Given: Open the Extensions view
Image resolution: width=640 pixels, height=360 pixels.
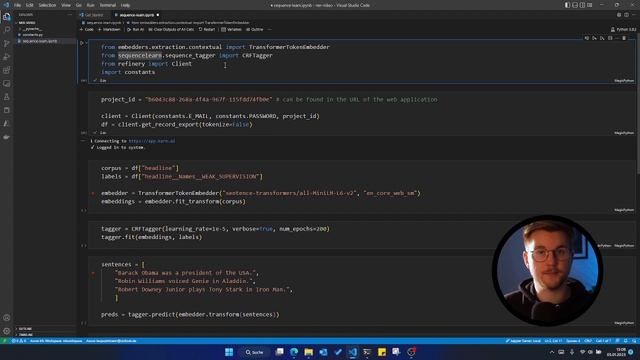Looking at the screenshot, I should 7,70.
